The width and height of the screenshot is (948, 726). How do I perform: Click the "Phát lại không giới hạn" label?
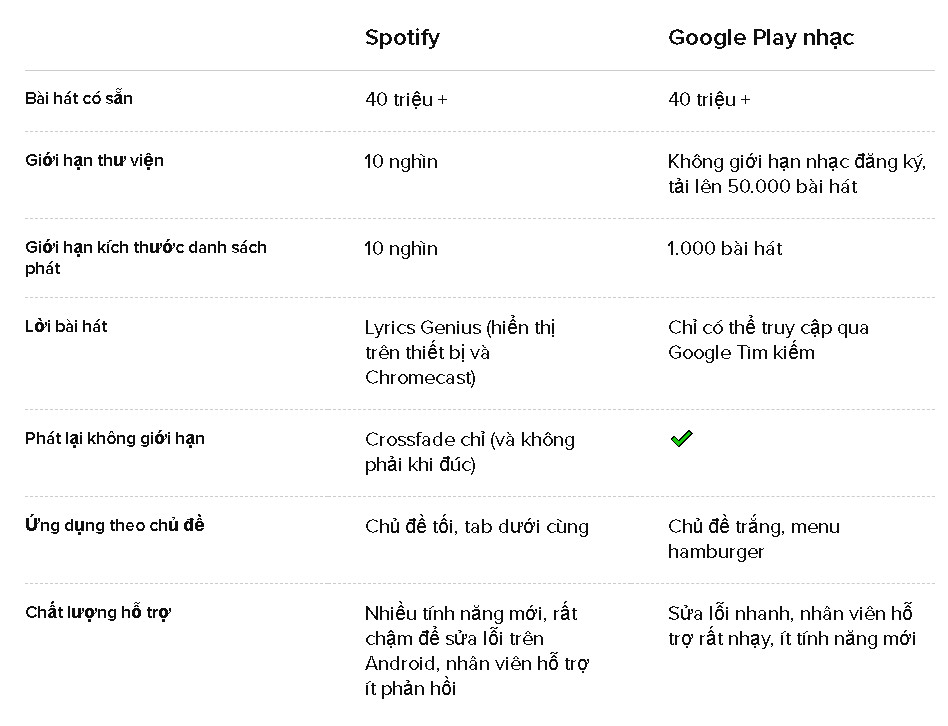(115, 438)
